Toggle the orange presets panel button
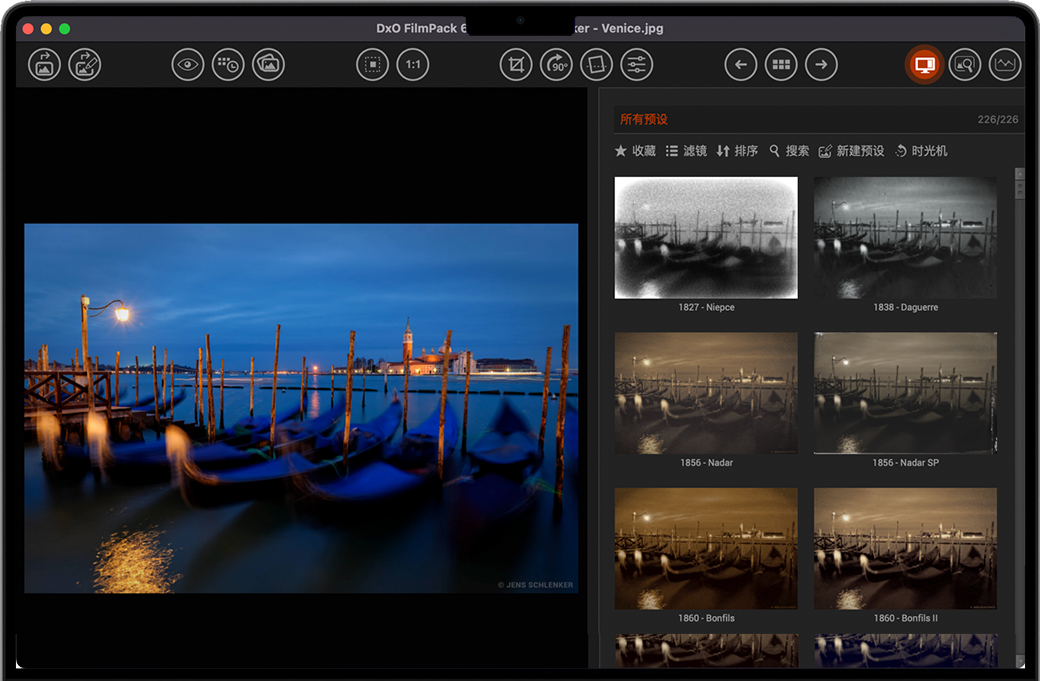1040x681 pixels. pos(924,65)
